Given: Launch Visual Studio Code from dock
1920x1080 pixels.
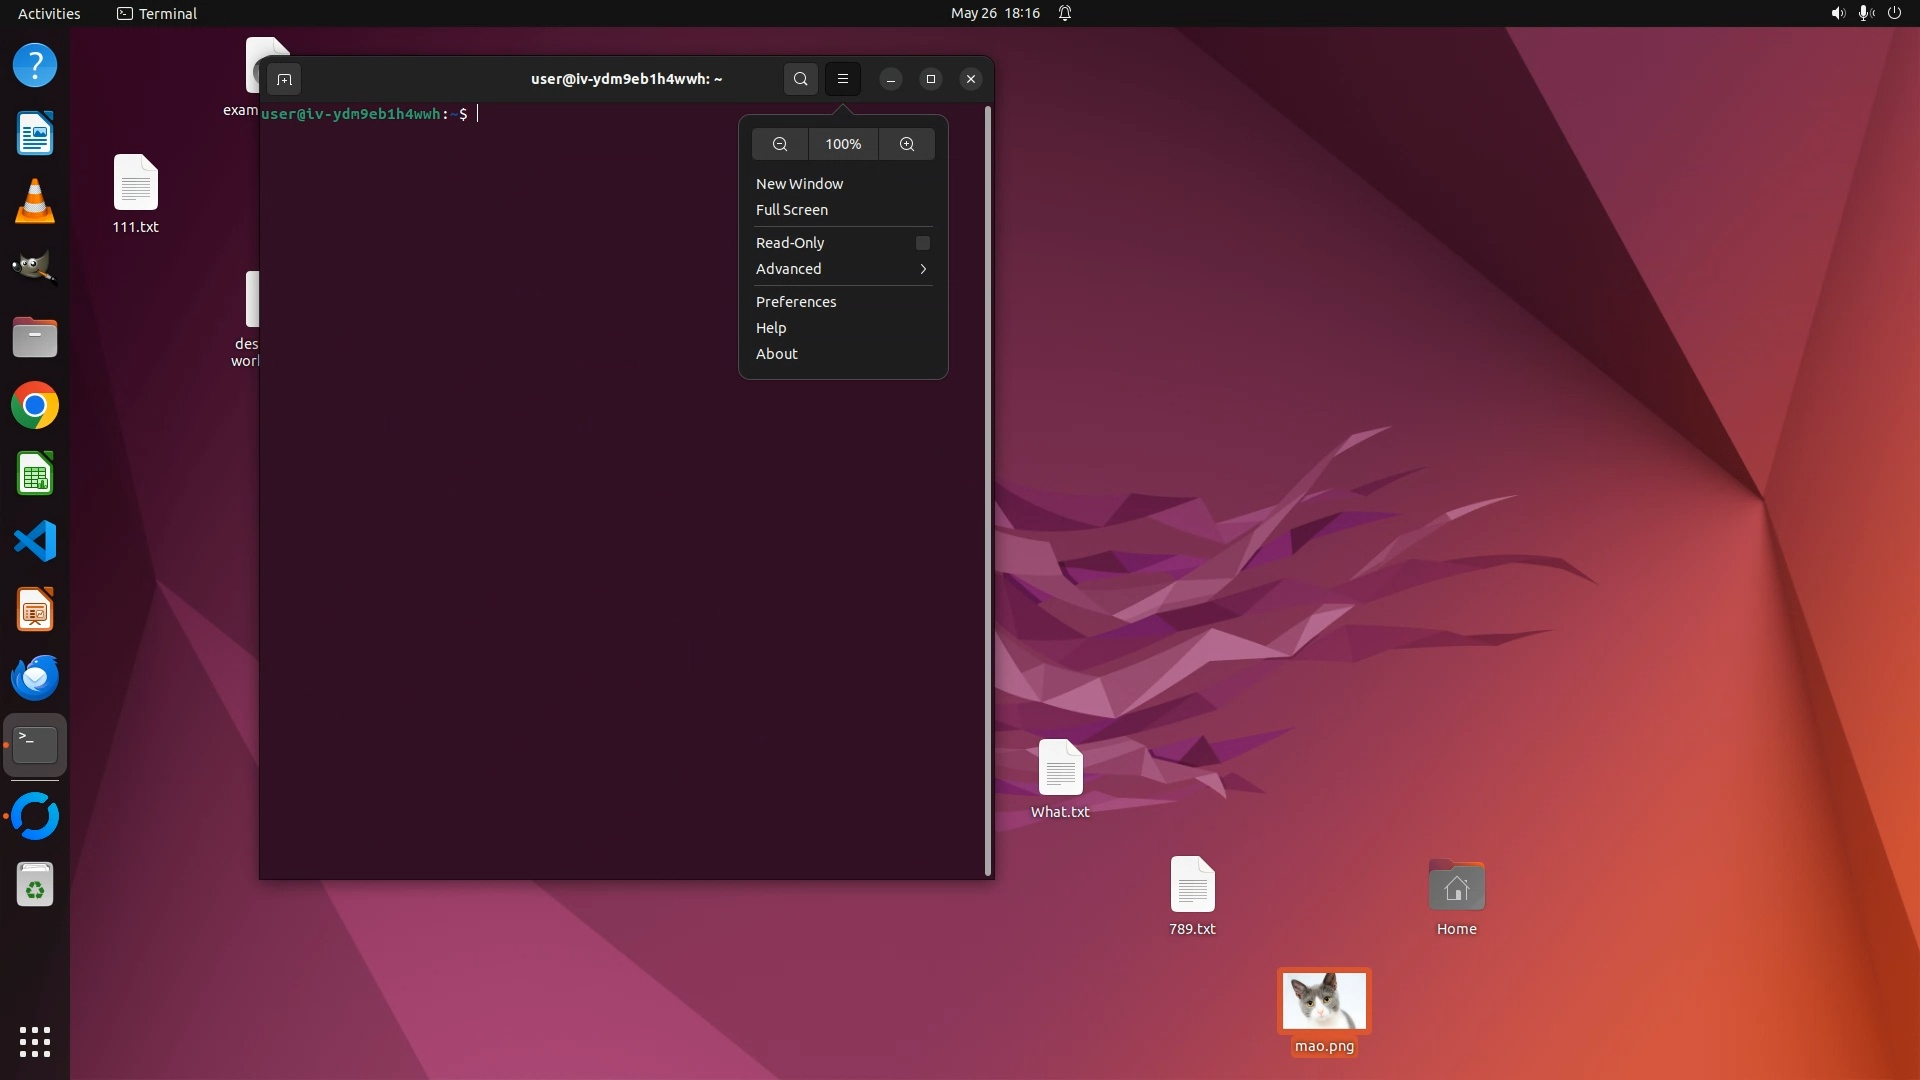Looking at the screenshot, I should tap(35, 542).
